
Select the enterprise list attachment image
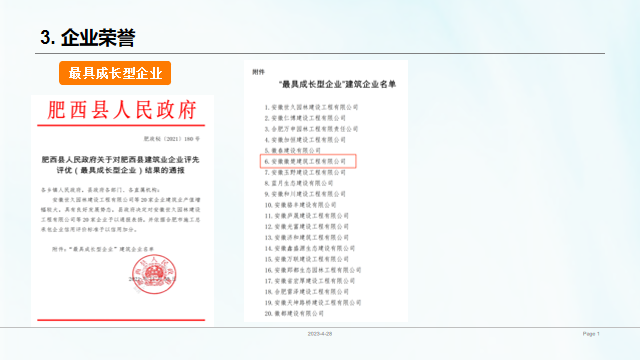click(x=326, y=191)
